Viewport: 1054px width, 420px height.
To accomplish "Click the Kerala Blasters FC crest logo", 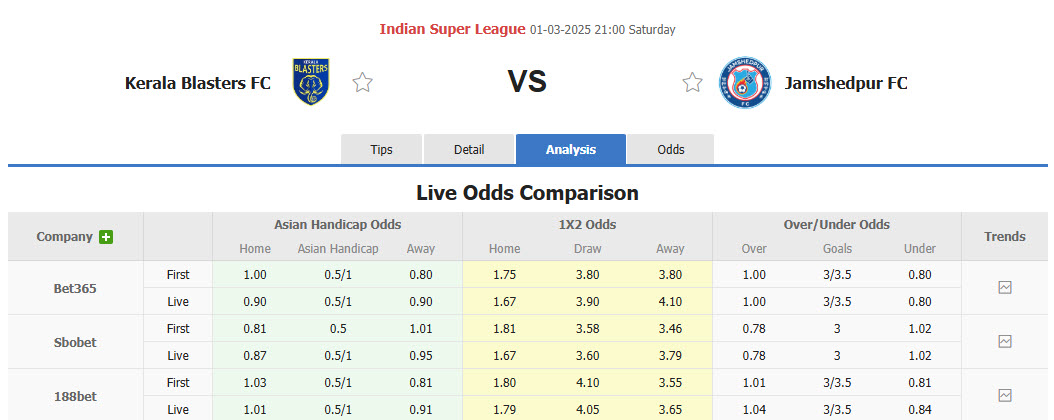I will [311, 83].
